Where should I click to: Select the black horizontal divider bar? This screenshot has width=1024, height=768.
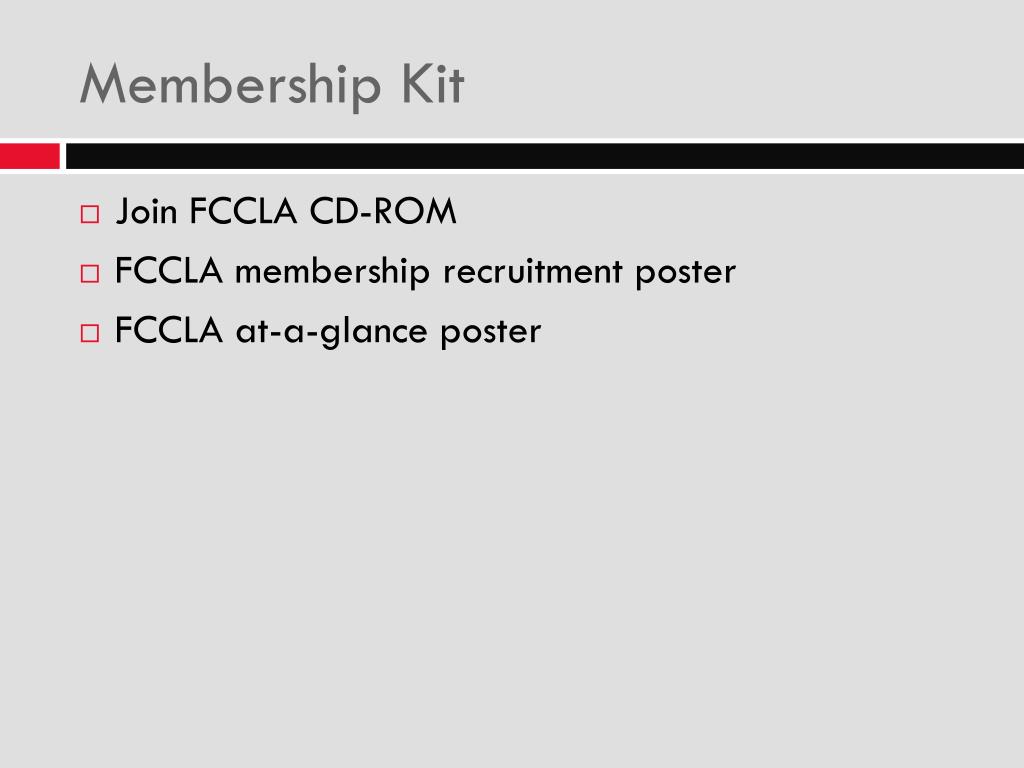[545, 156]
